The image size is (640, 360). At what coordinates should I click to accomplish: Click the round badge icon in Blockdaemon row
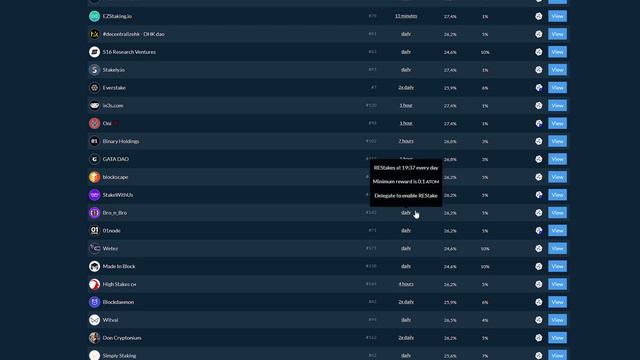click(539, 302)
